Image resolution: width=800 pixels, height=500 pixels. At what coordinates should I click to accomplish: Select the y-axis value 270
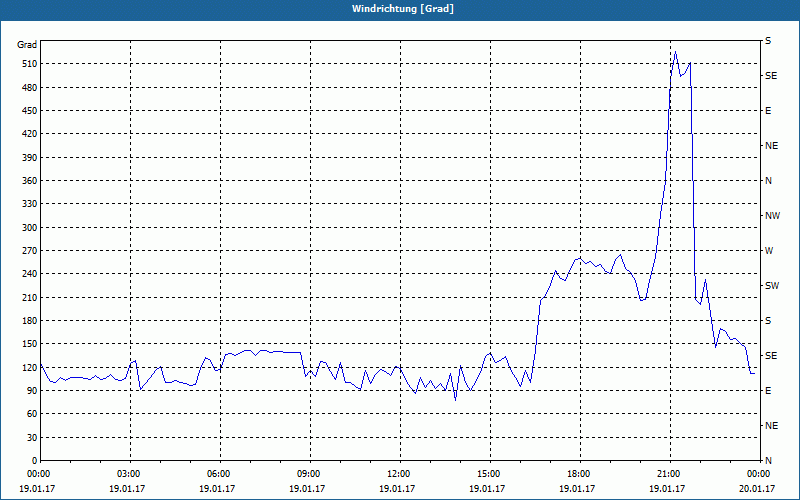click(x=30, y=251)
